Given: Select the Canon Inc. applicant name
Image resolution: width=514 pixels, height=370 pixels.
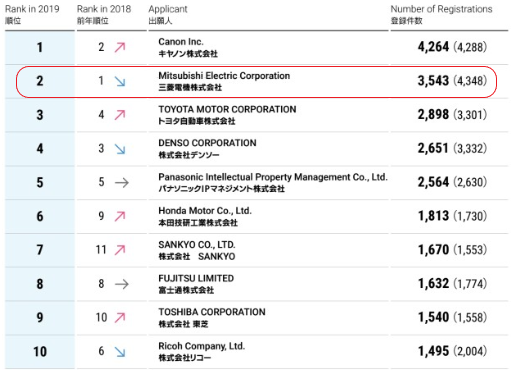Looking at the screenshot, I should (x=181, y=42).
